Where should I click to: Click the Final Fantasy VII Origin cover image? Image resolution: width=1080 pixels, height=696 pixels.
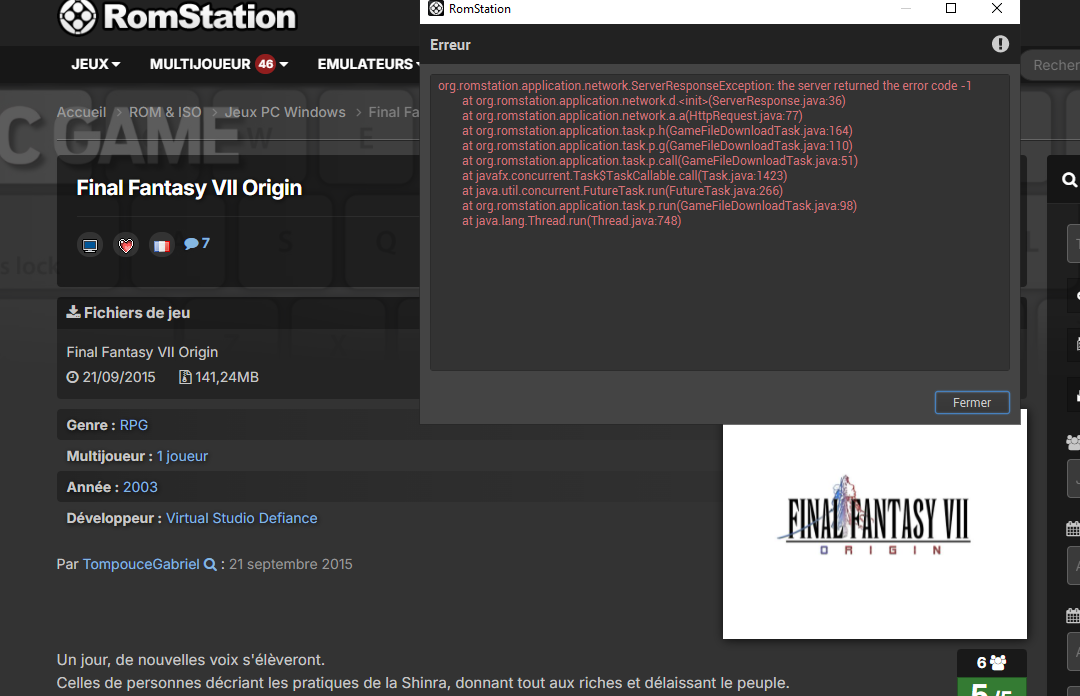tap(875, 532)
